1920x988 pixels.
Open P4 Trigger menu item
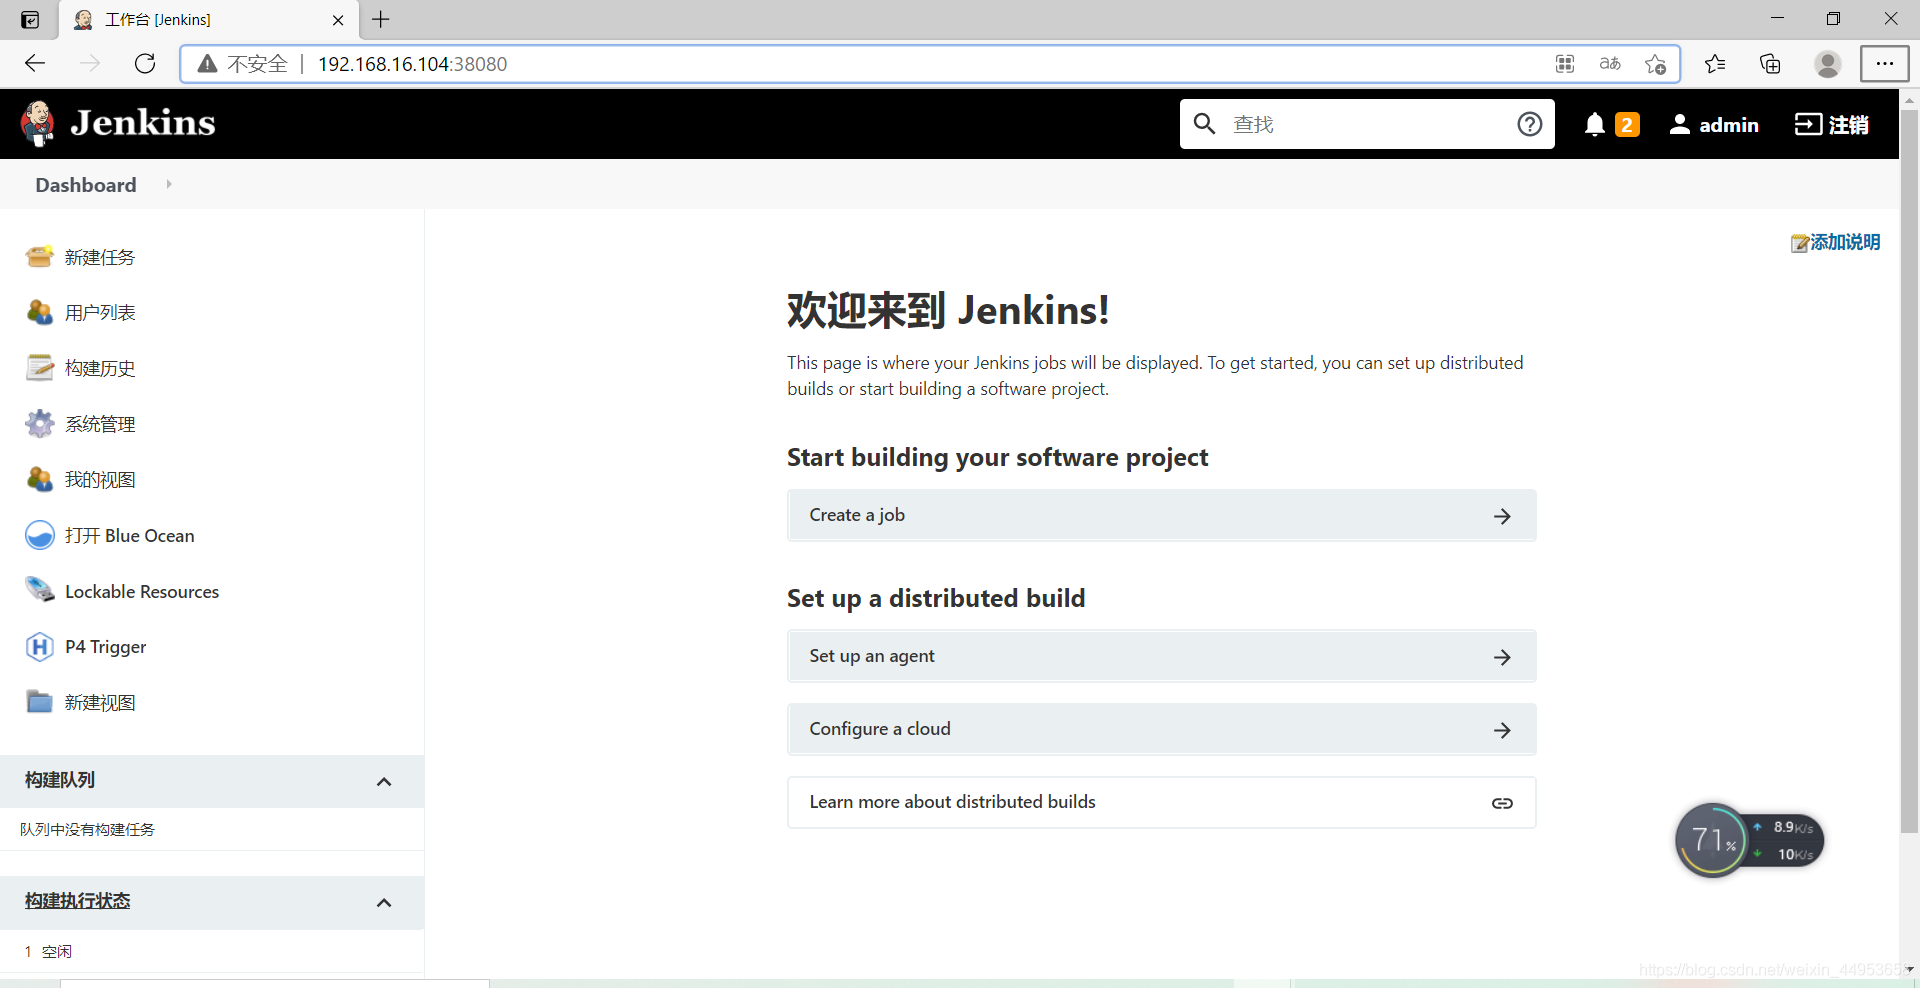[x=106, y=647]
